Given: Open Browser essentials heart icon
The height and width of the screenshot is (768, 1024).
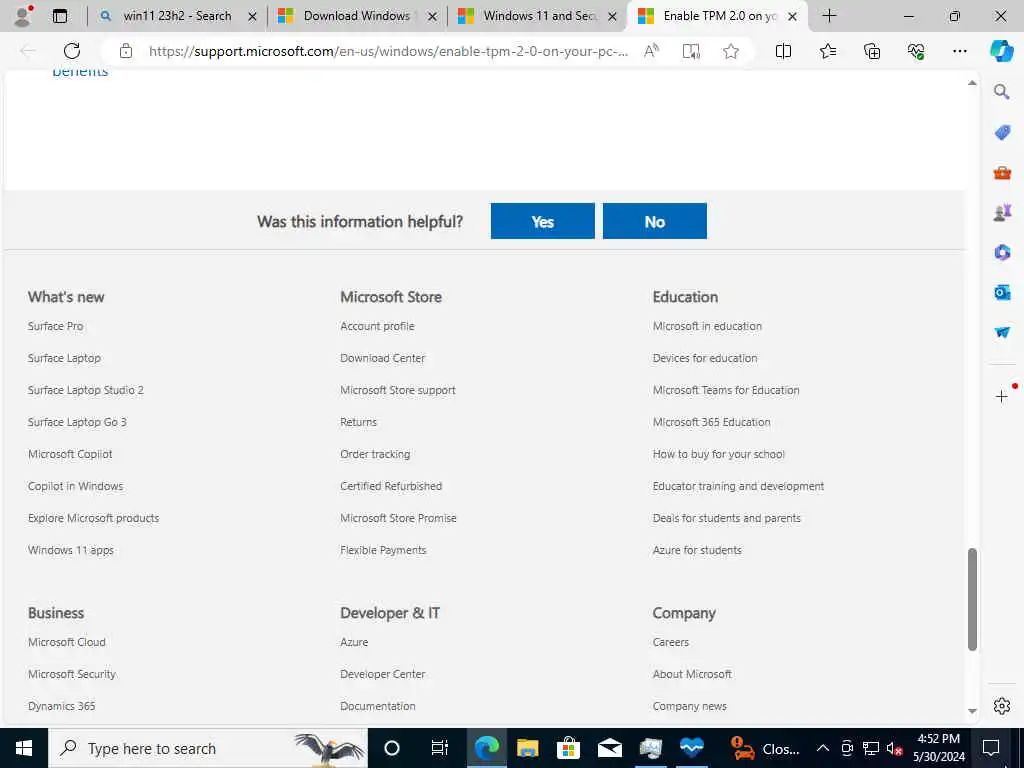Looking at the screenshot, I should (x=916, y=51).
